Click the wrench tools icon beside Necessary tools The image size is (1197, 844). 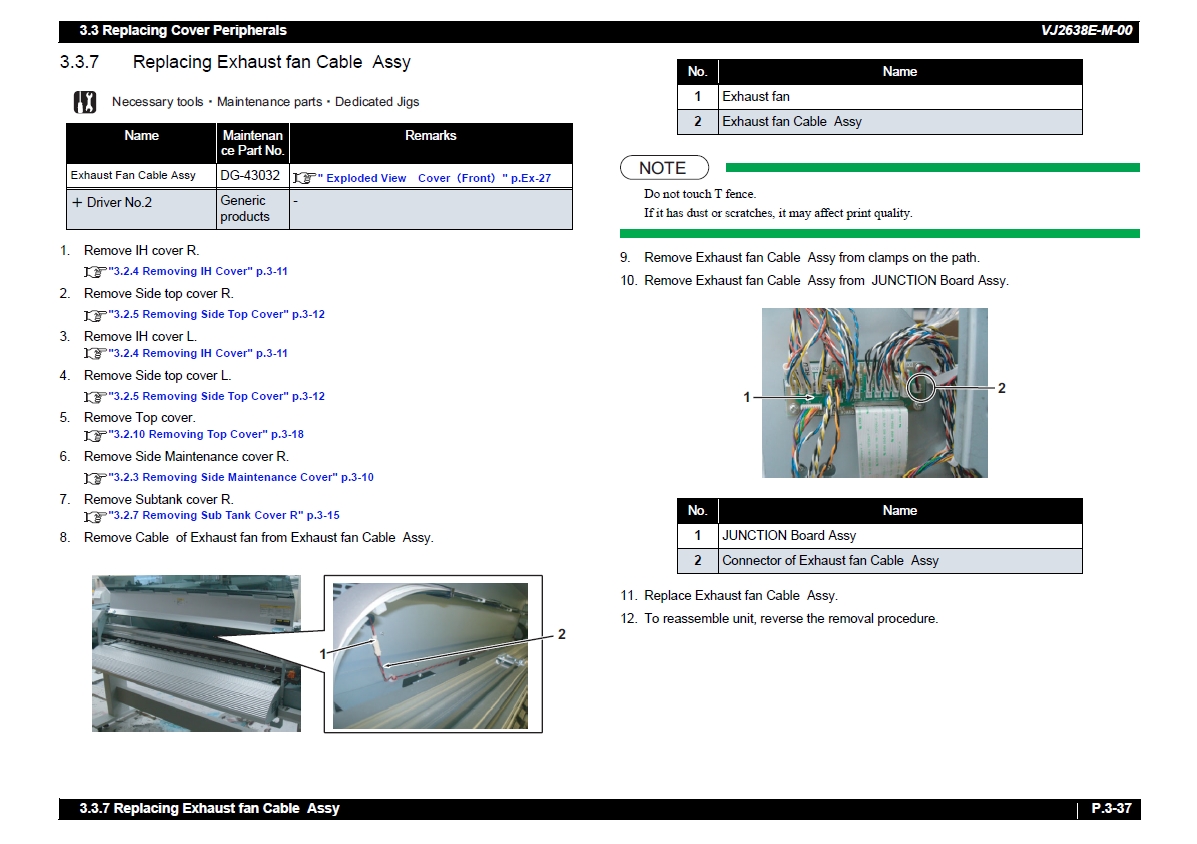(x=85, y=102)
